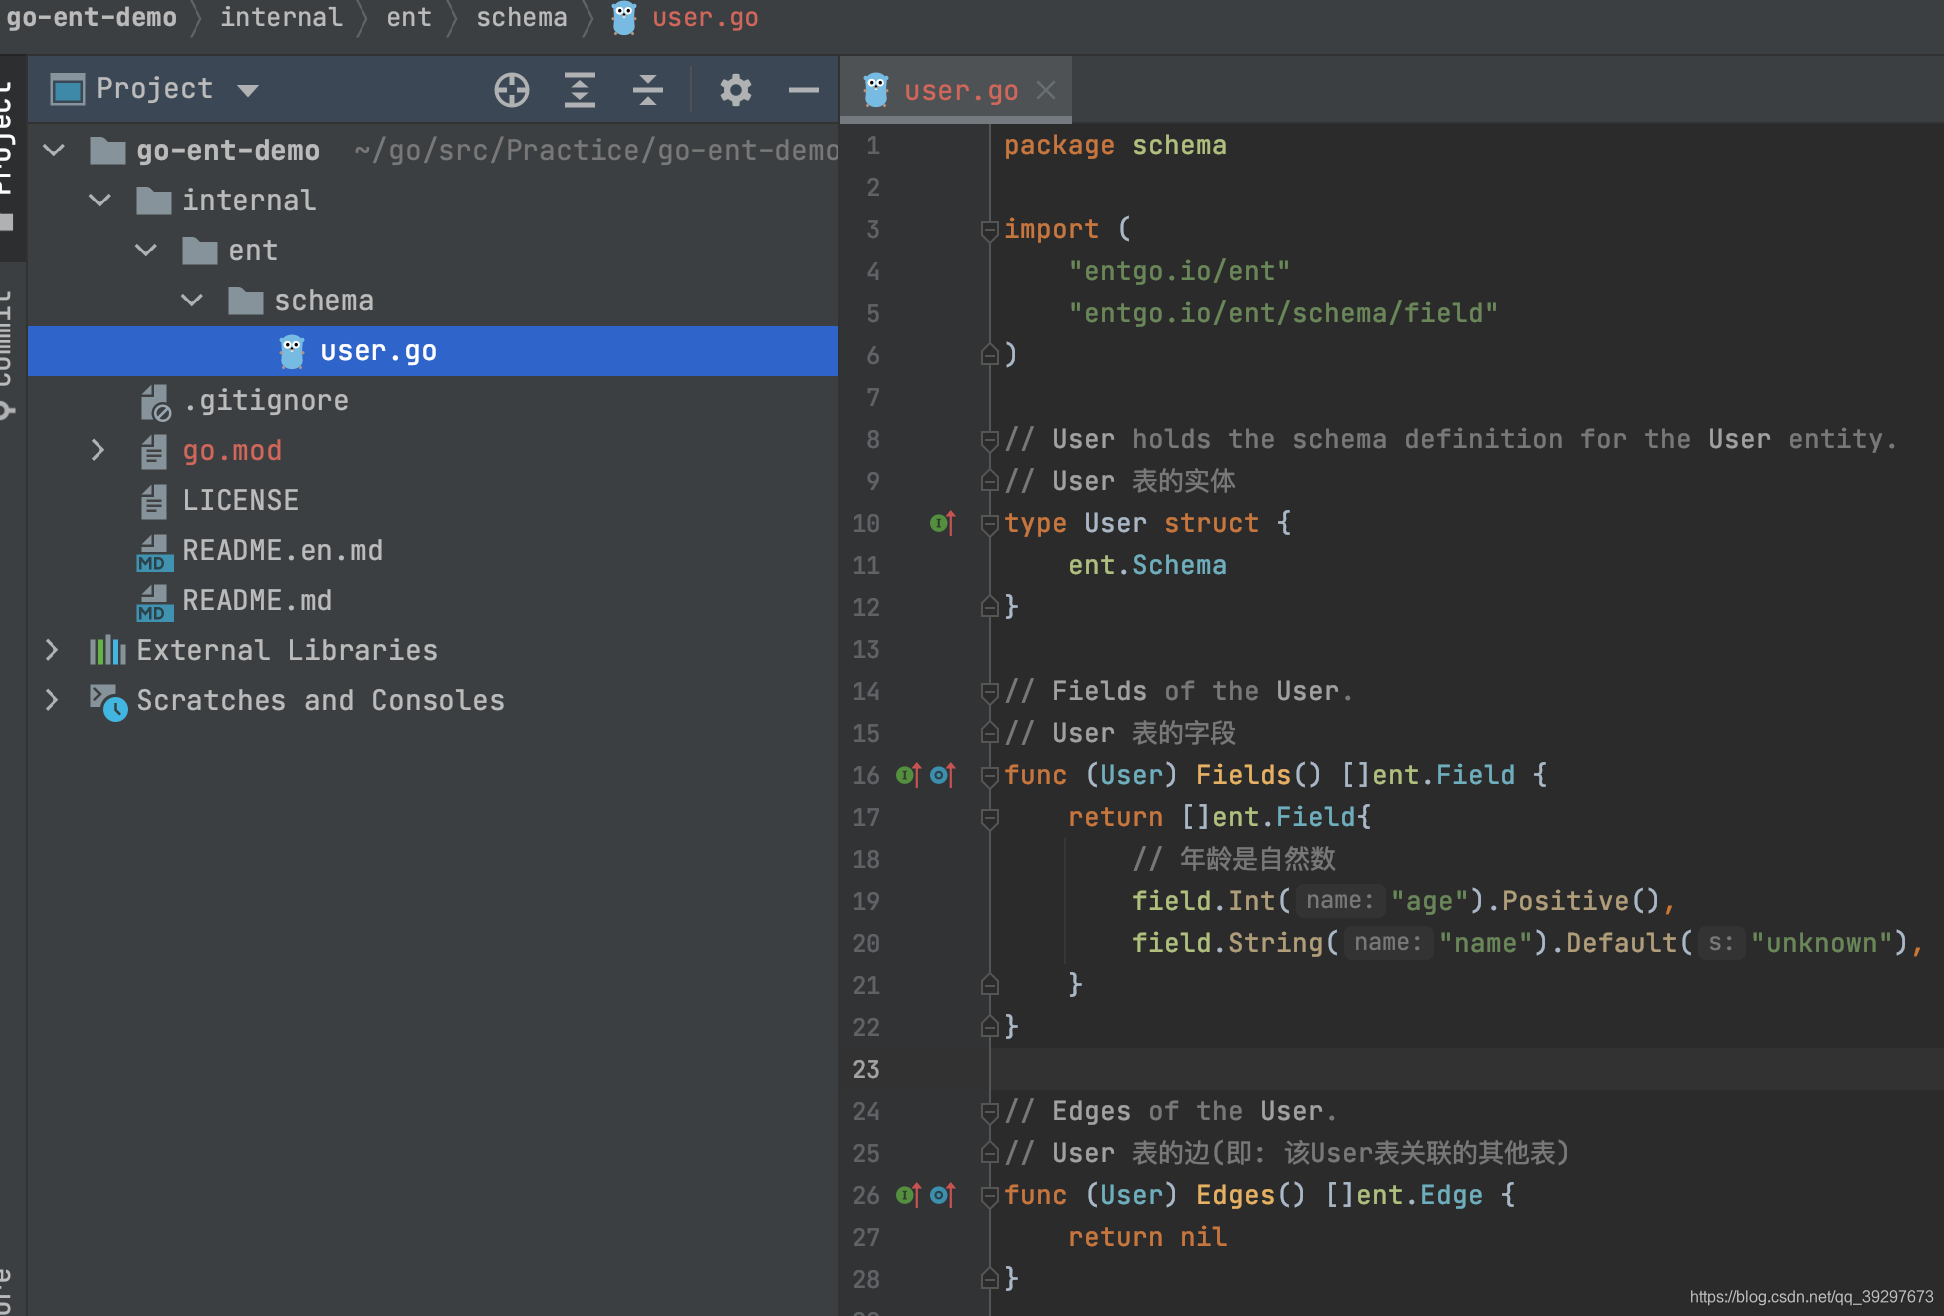Image resolution: width=1944 pixels, height=1316 pixels.
Task: Click the Collapse All toolbar icon
Action: [x=648, y=90]
